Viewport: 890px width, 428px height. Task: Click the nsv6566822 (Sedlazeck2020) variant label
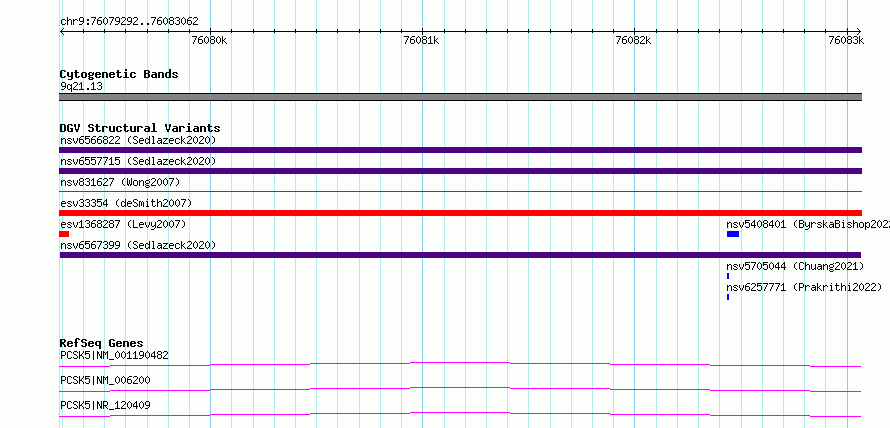pos(138,140)
